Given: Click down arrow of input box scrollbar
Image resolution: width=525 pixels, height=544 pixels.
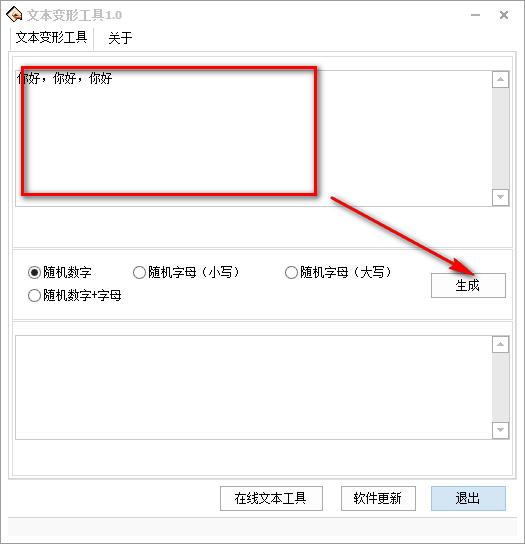Looking at the screenshot, I should [500, 197].
